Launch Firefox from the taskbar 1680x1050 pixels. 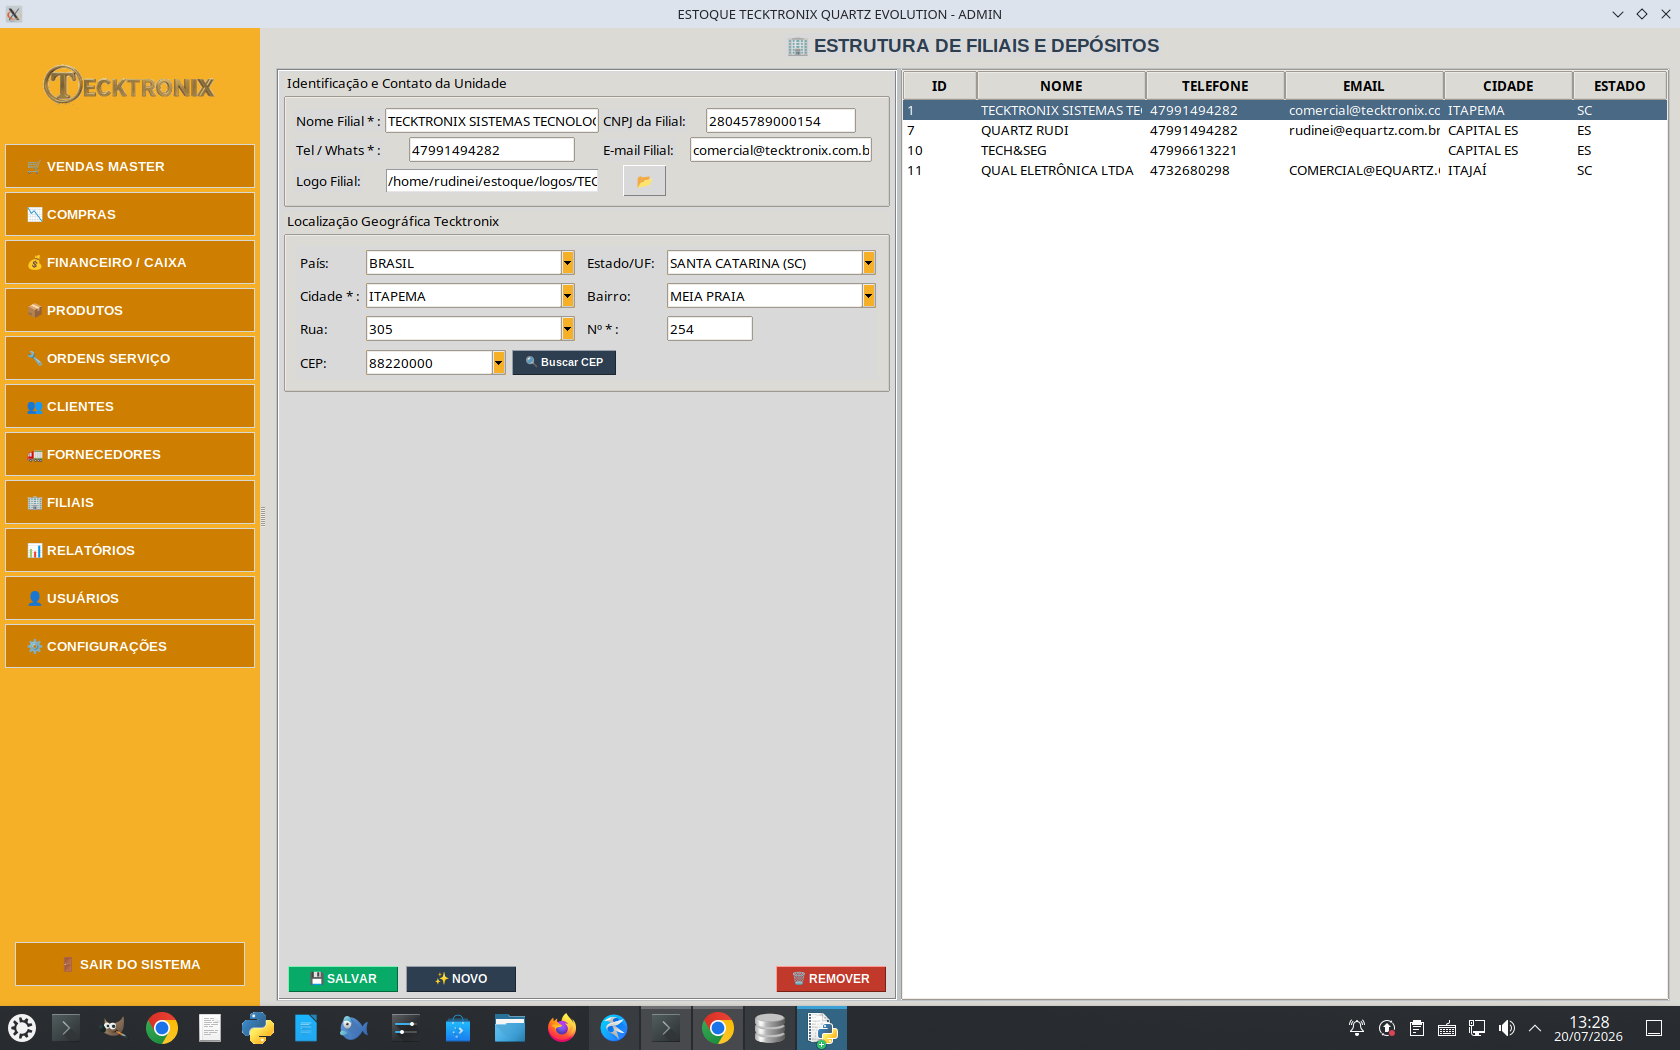[562, 1028]
